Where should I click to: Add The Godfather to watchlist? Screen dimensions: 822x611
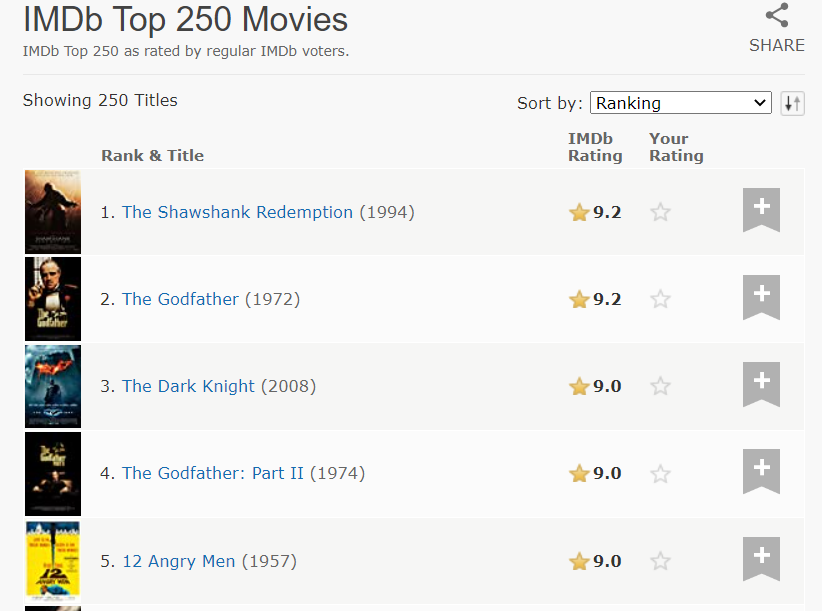coord(761,297)
